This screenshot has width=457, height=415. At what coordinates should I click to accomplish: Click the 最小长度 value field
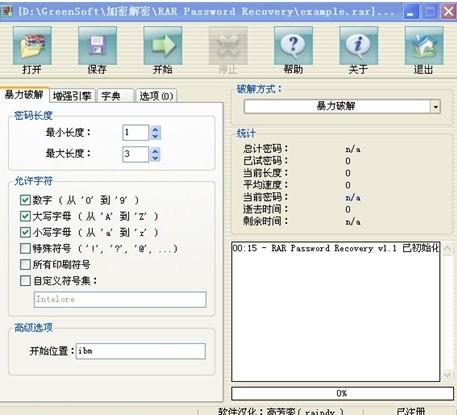coord(136,133)
